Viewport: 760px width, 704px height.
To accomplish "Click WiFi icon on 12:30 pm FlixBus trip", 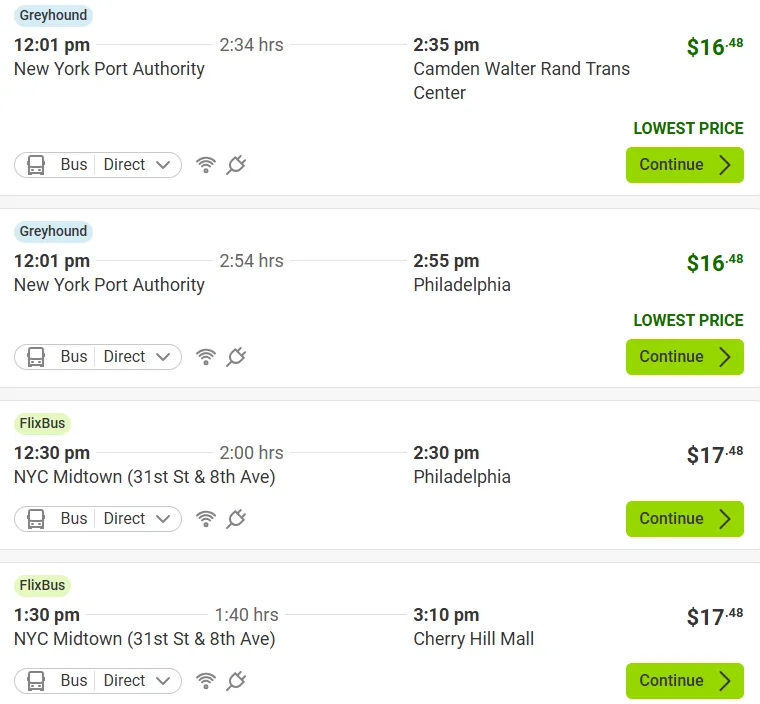I will coord(206,519).
